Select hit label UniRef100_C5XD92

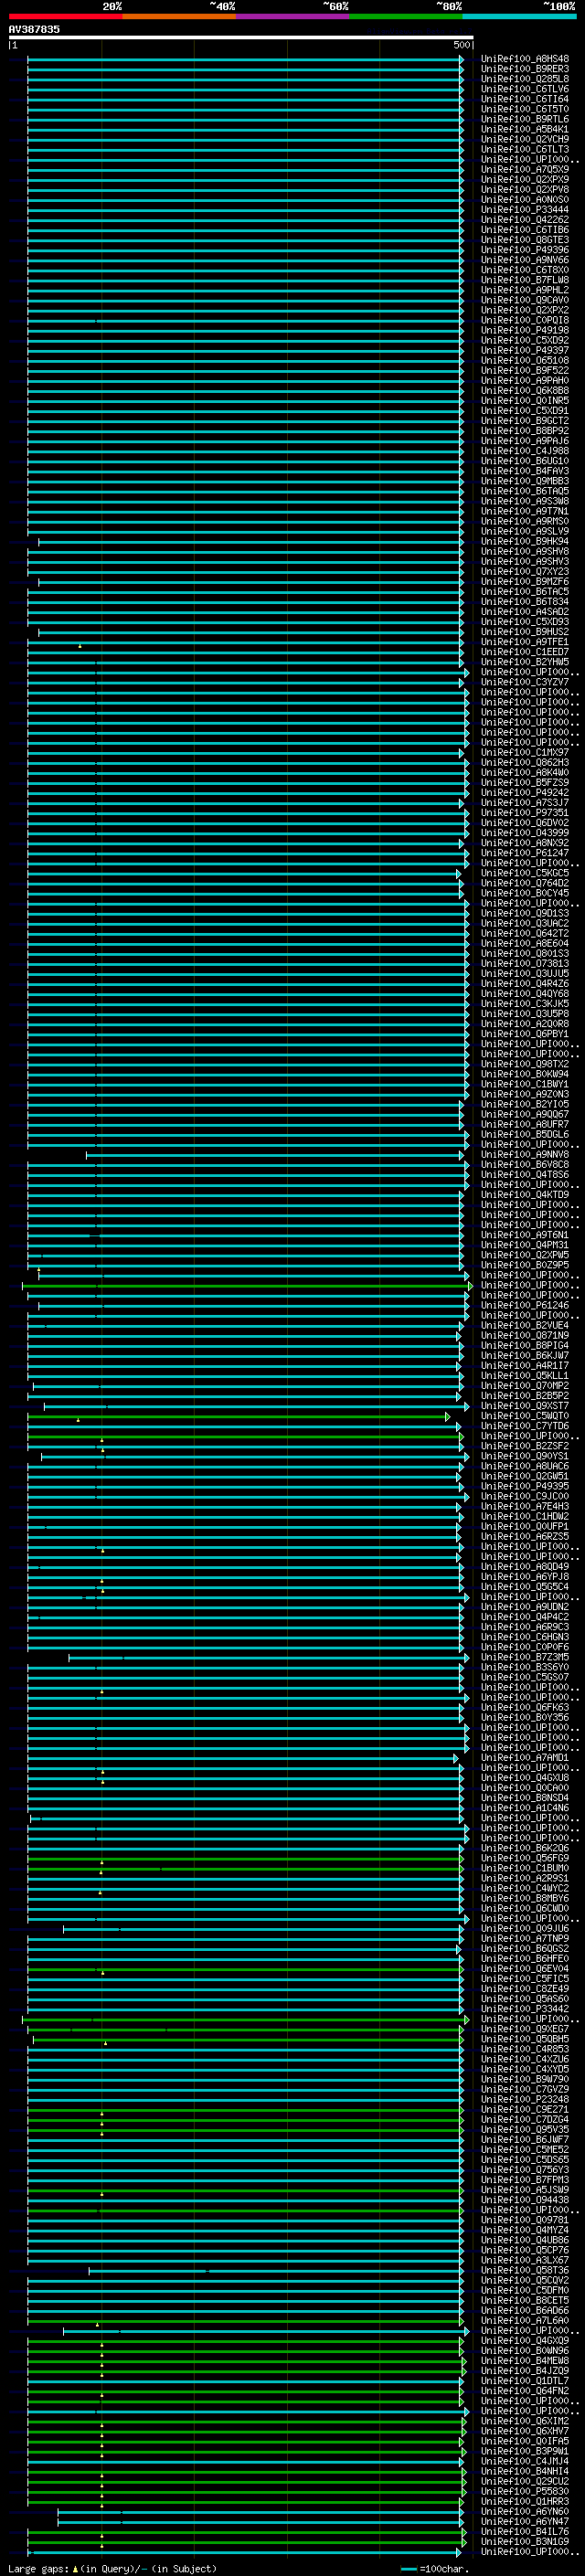click(525, 340)
